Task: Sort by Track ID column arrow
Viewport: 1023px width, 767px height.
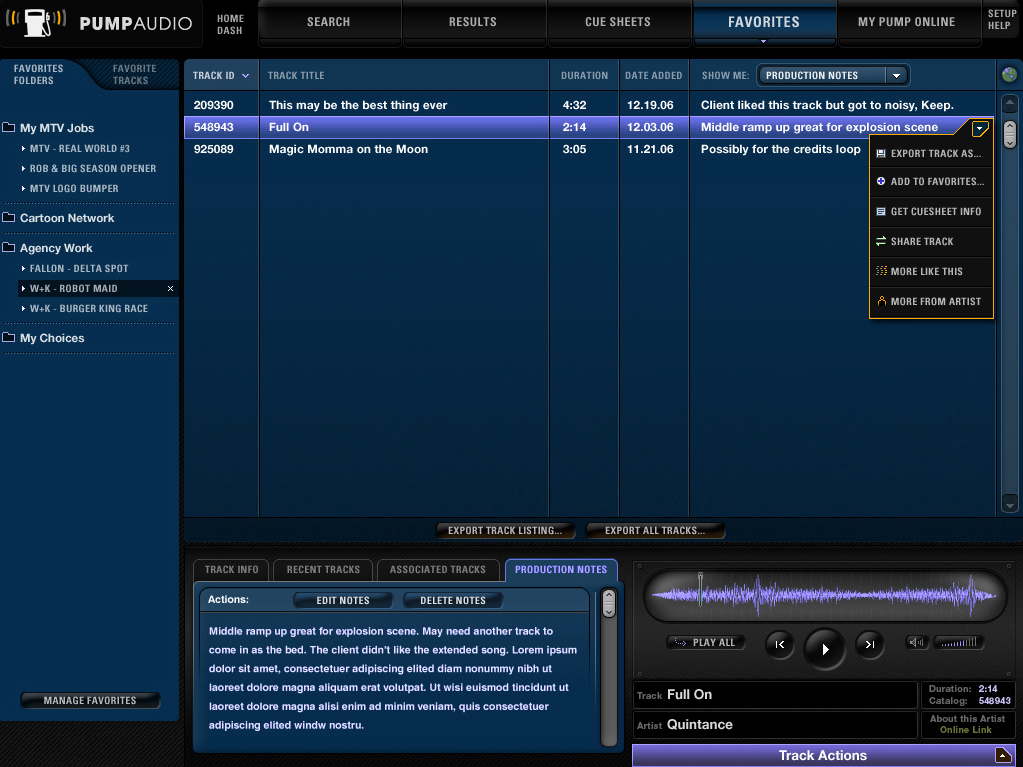Action: pyautogui.click(x=245, y=76)
